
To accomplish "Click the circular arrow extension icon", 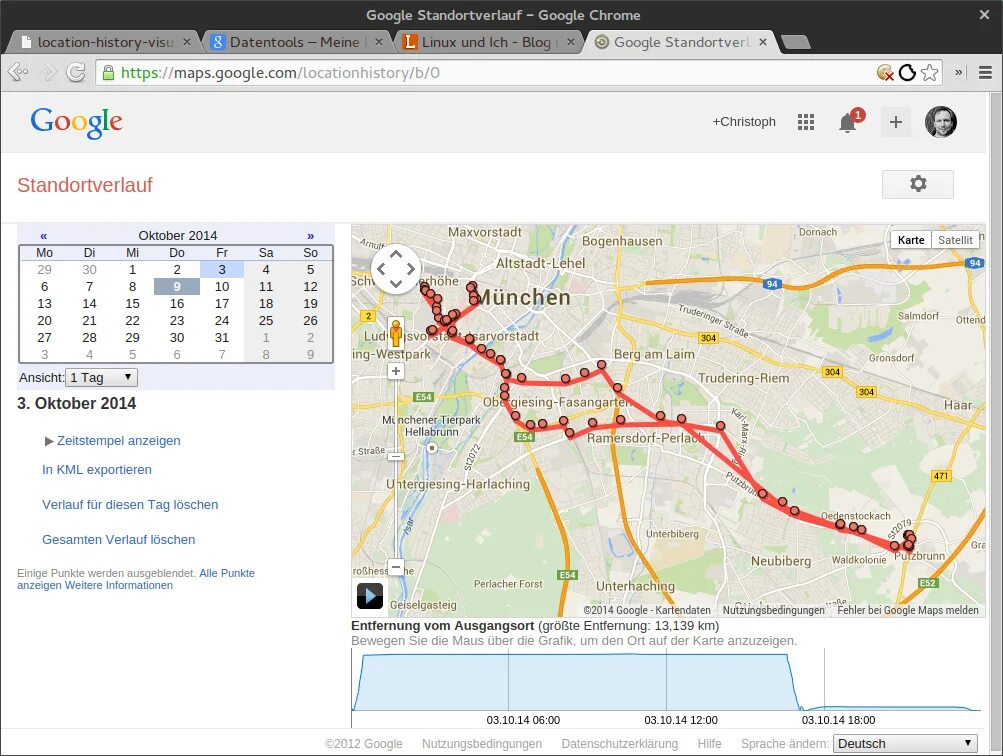I will point(907,72).
